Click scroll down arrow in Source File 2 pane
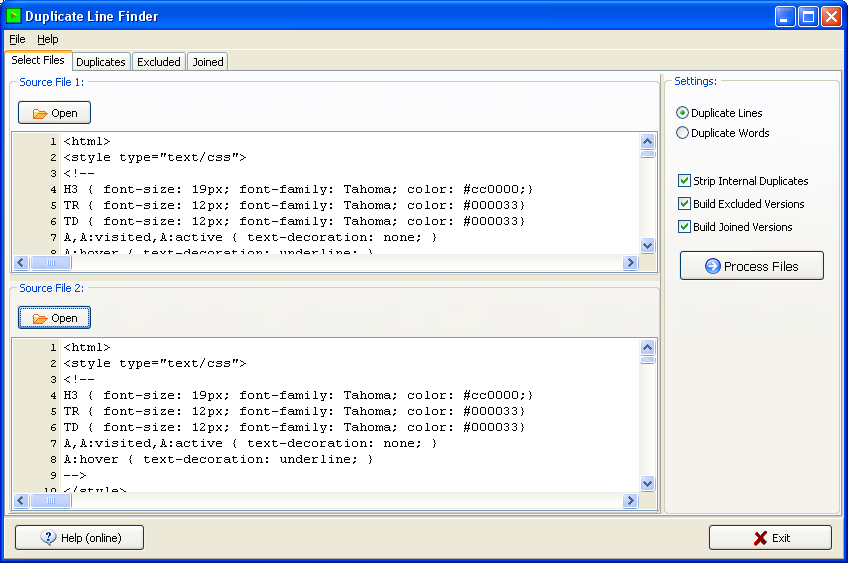The height and width of the screenshot is (563, 848). tap(647, 483)
